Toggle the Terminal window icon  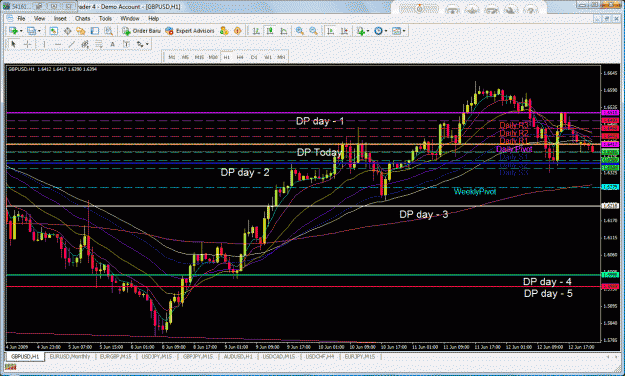click(x=94, y=31)
